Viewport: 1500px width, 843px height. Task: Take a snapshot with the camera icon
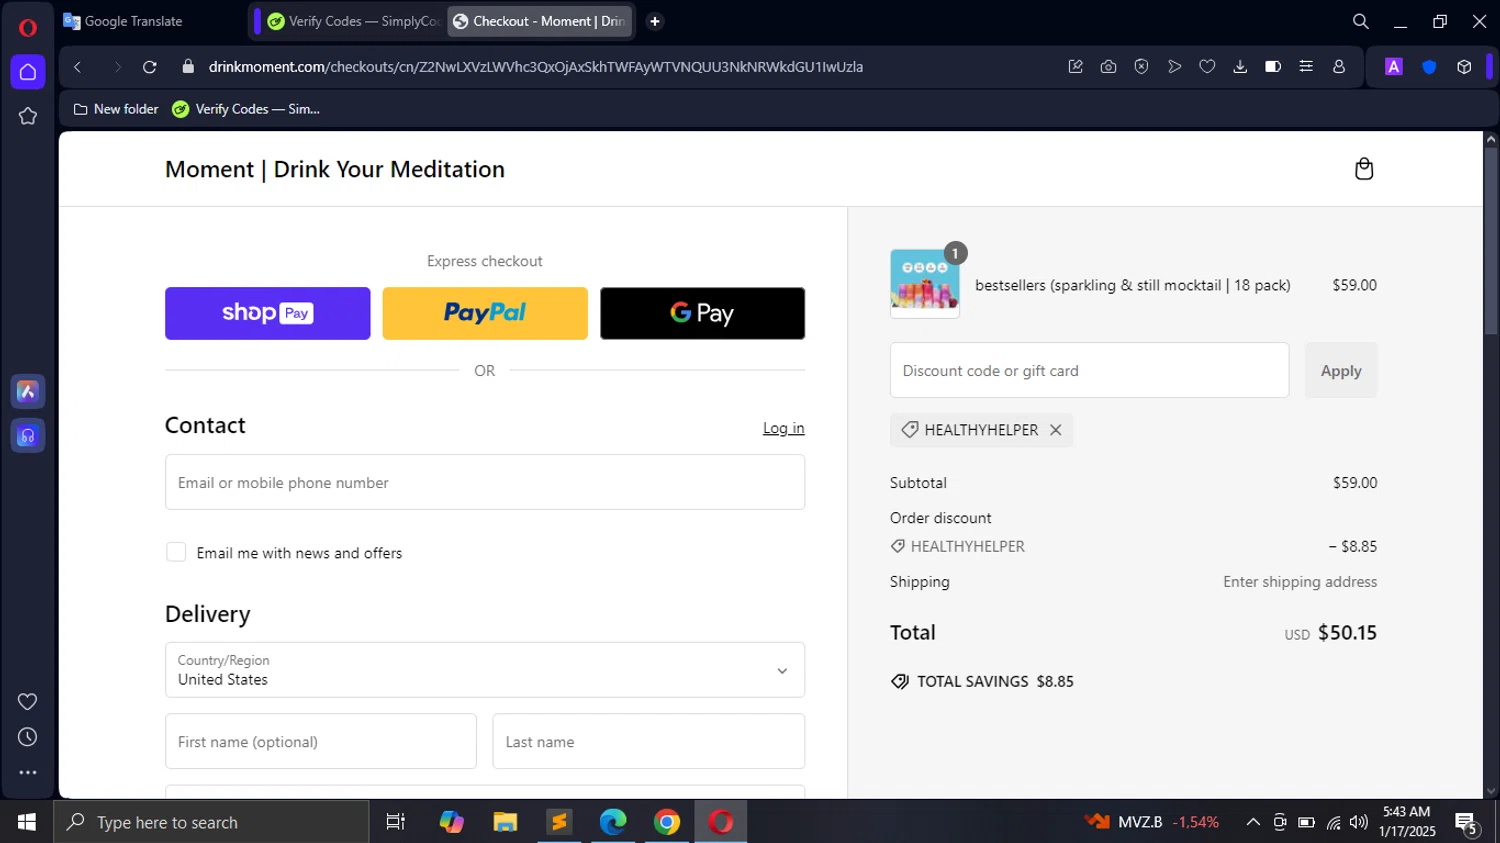coord(1108,67)
